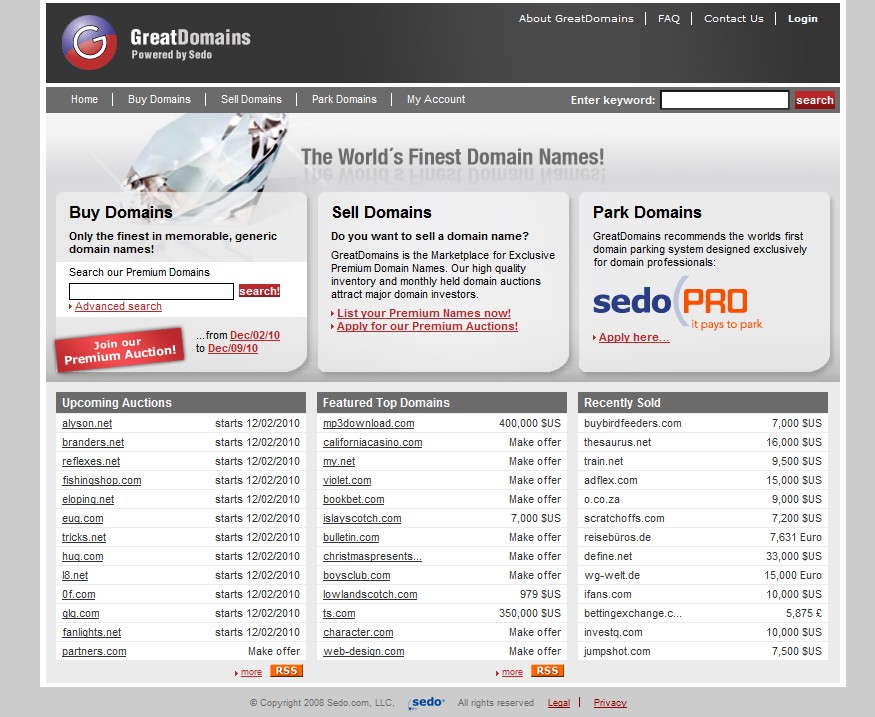Open the violet.com listing
This screenshot has height=717, width=875.
coord(347,480)
